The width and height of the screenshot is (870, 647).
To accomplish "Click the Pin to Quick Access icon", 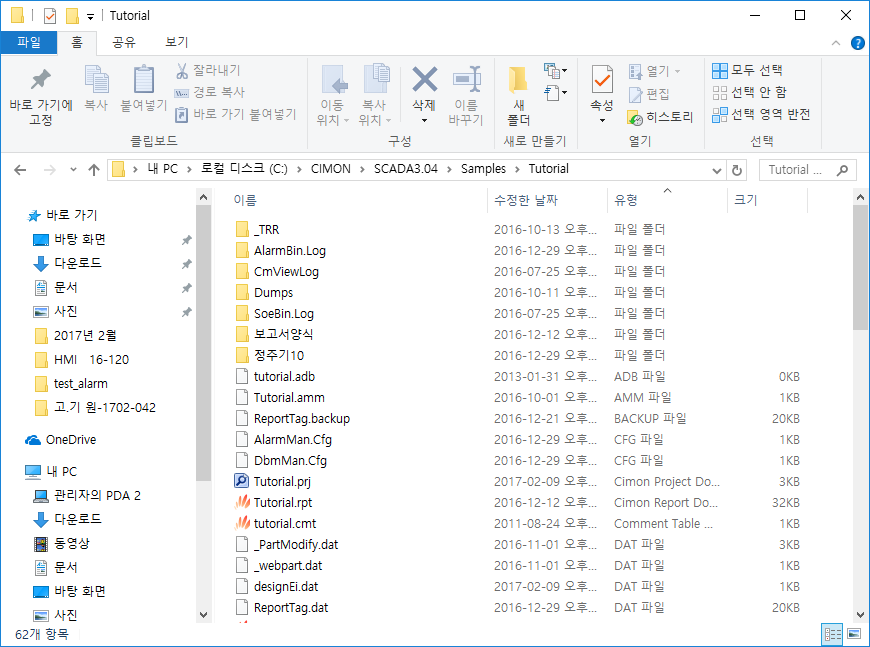I will pyautogui.click(x=40, y=80).
